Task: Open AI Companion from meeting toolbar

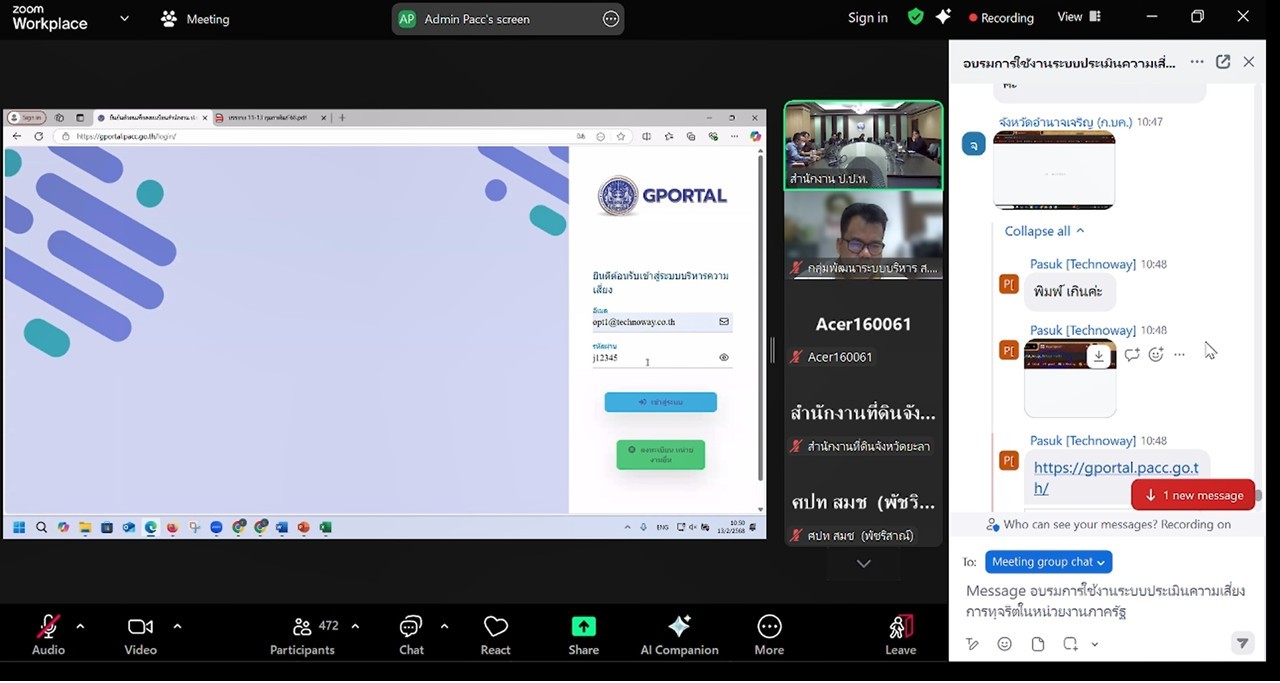Action: 679,636
